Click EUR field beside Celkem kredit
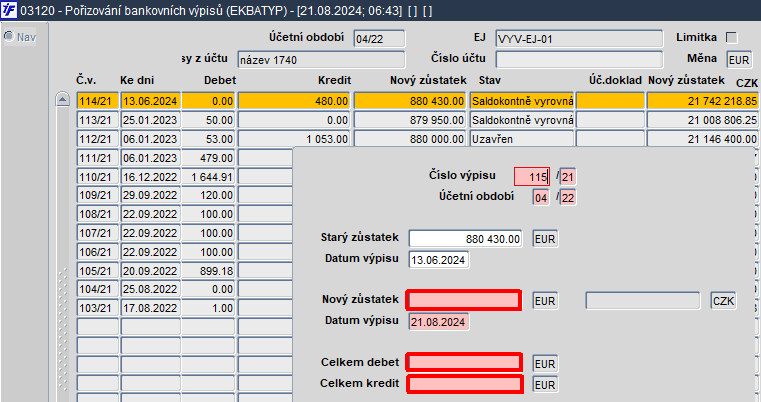761x402 pixels. point(545,385)
